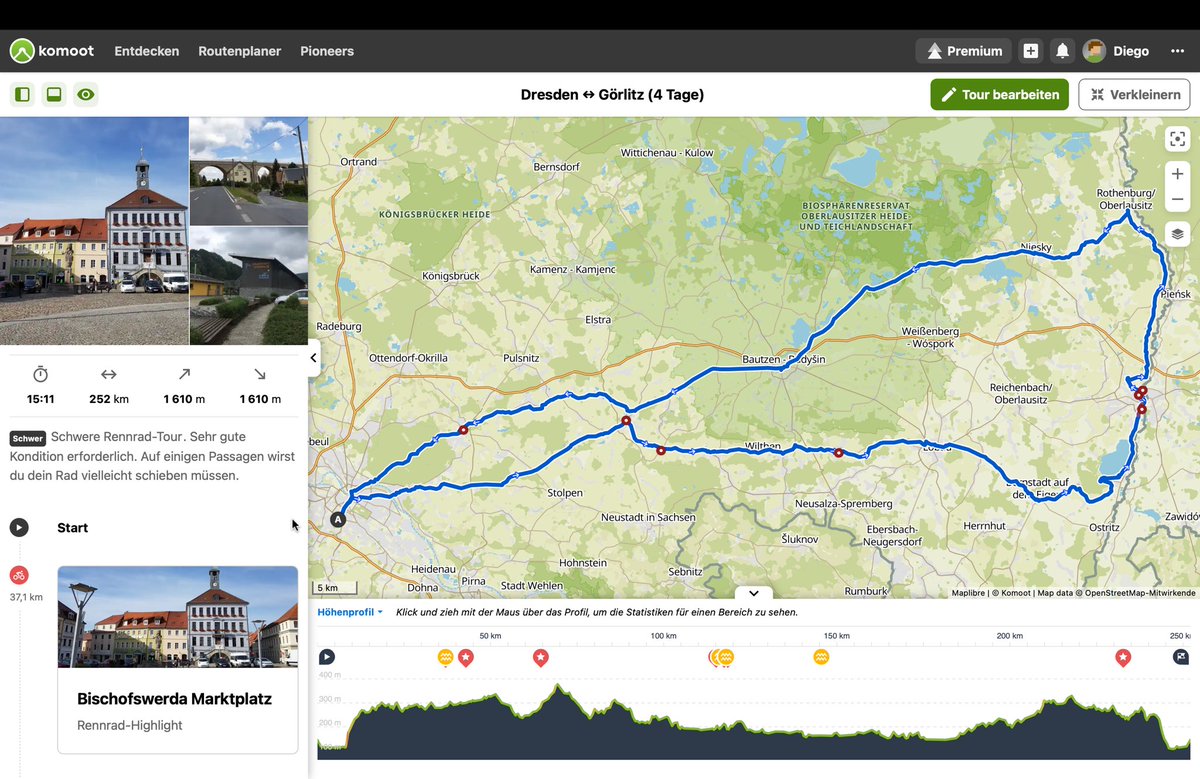Toggle the left sidebar panel layout icon
The width and height of the screenshot is (1200, 779).
pyautogui.click(x=22, y=95)
